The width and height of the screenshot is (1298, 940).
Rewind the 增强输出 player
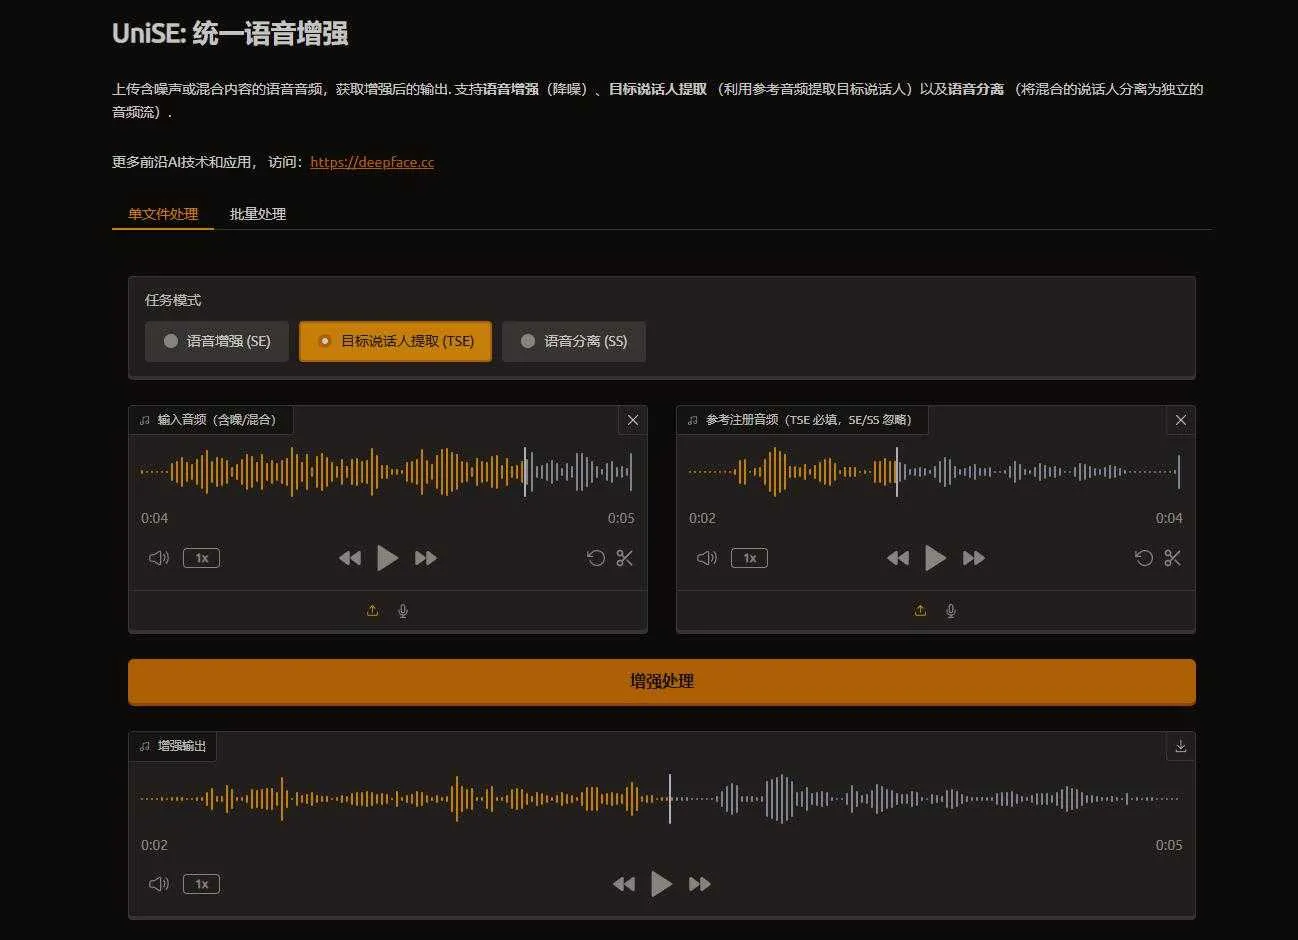coord(623,884)
